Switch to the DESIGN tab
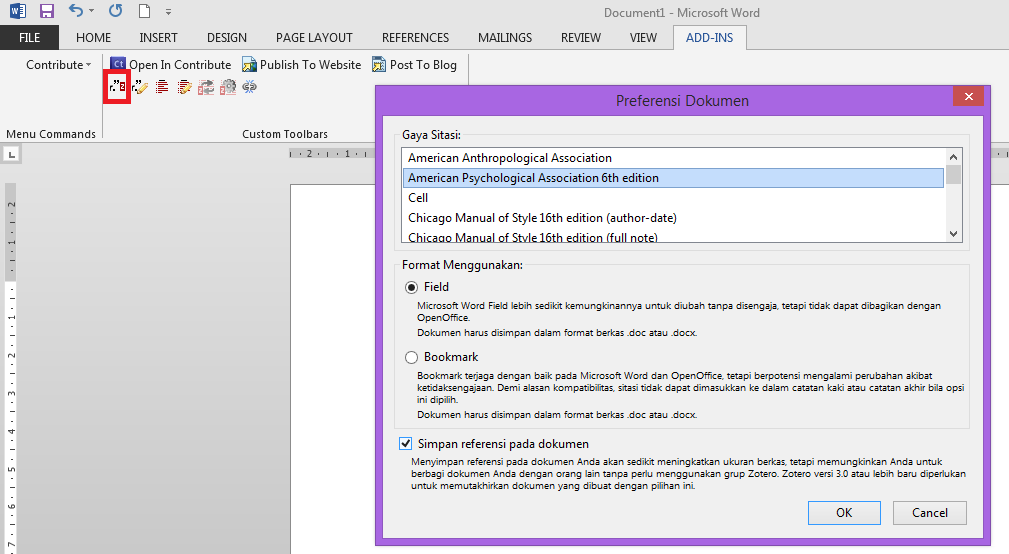Image resolution: width=1009 pixels, height=554 pixels. (x=227, y=37)
